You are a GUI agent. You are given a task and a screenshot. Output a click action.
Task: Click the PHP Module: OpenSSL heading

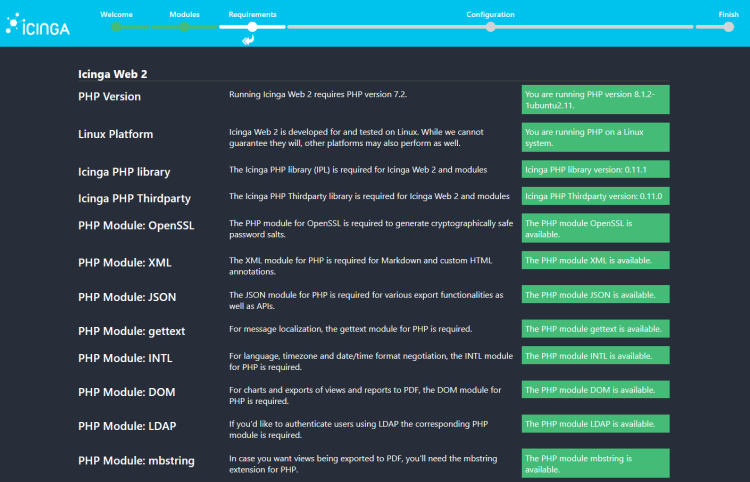pos(135,226)
